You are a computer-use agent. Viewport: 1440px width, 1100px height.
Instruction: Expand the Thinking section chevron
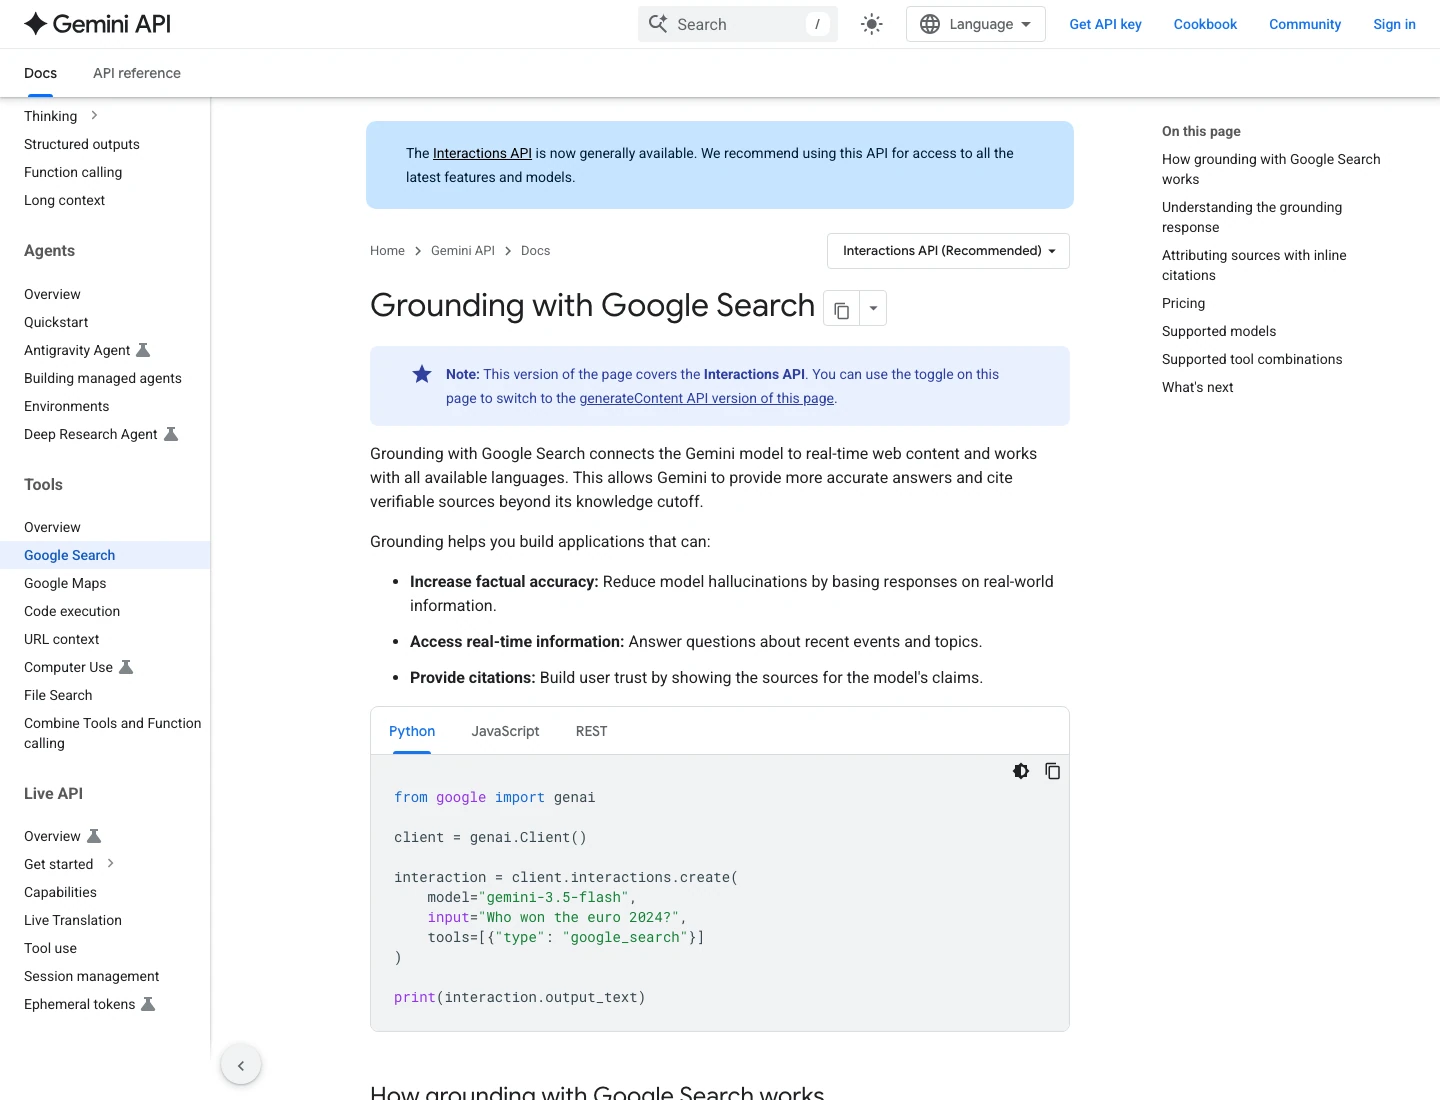[94, 116]
